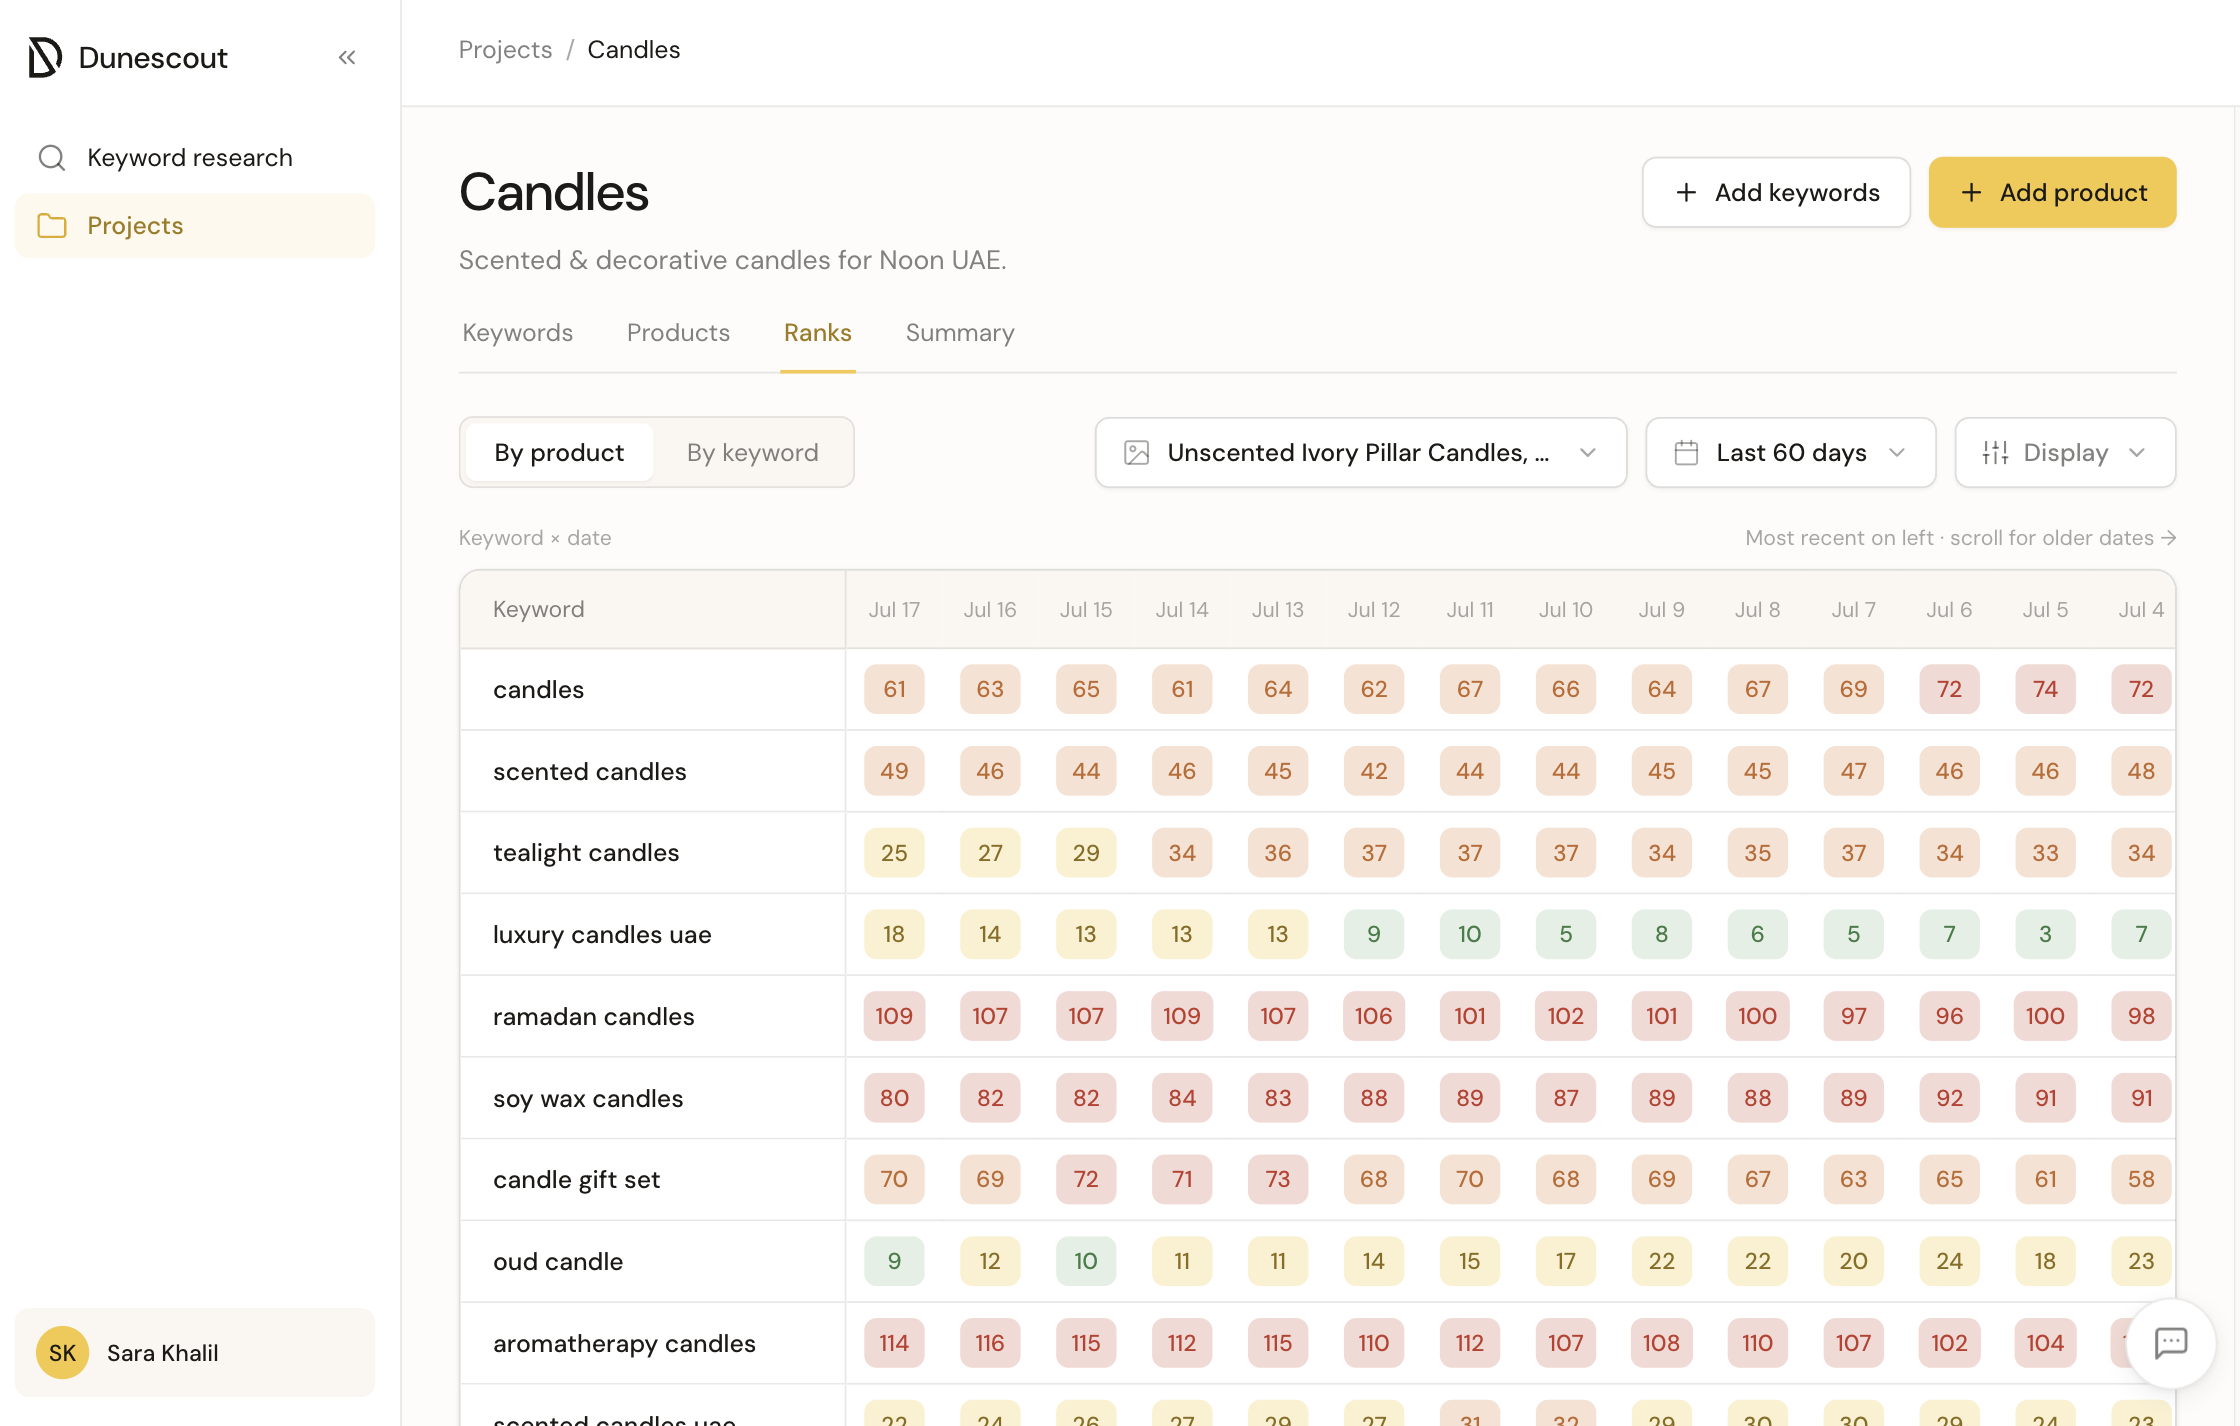Screen dimensions: 2240x1426
Task: Open the chat support bubble
Action: click(2171, 1343)
